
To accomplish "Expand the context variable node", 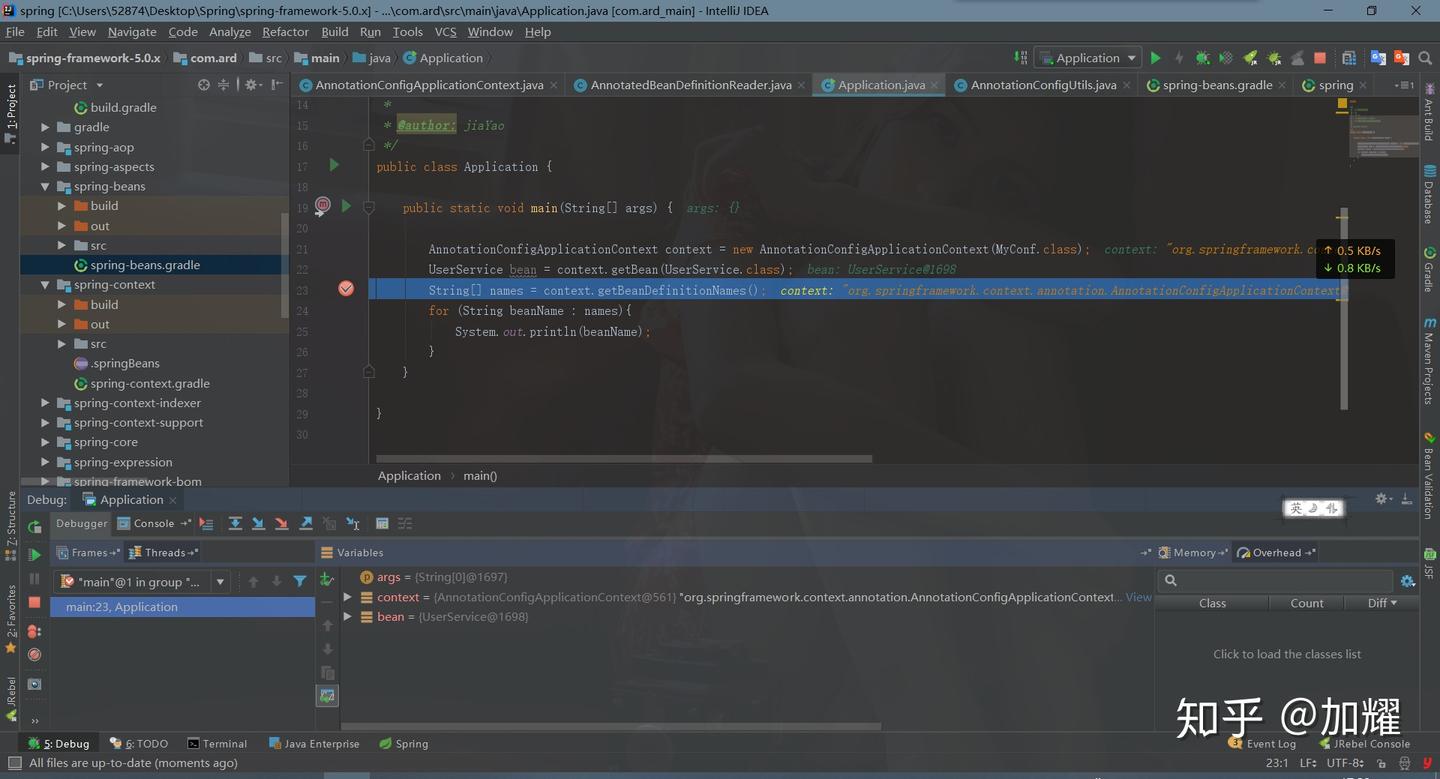I will [x=347, y=597].
